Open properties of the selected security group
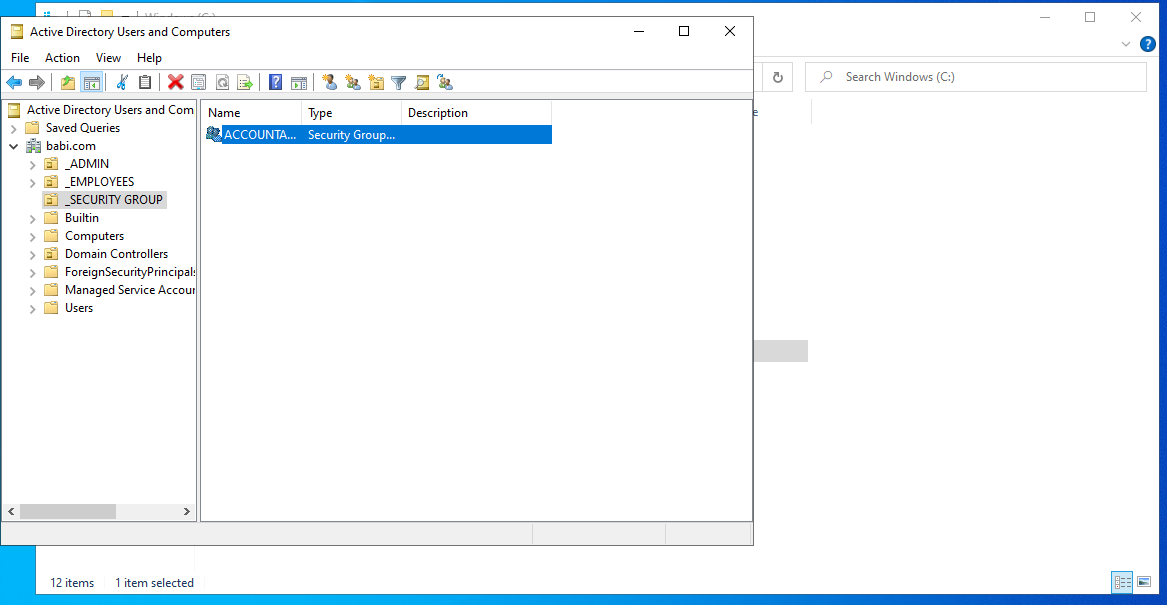1167x605 pixels. pyautogui.click(x=199, y=82)
